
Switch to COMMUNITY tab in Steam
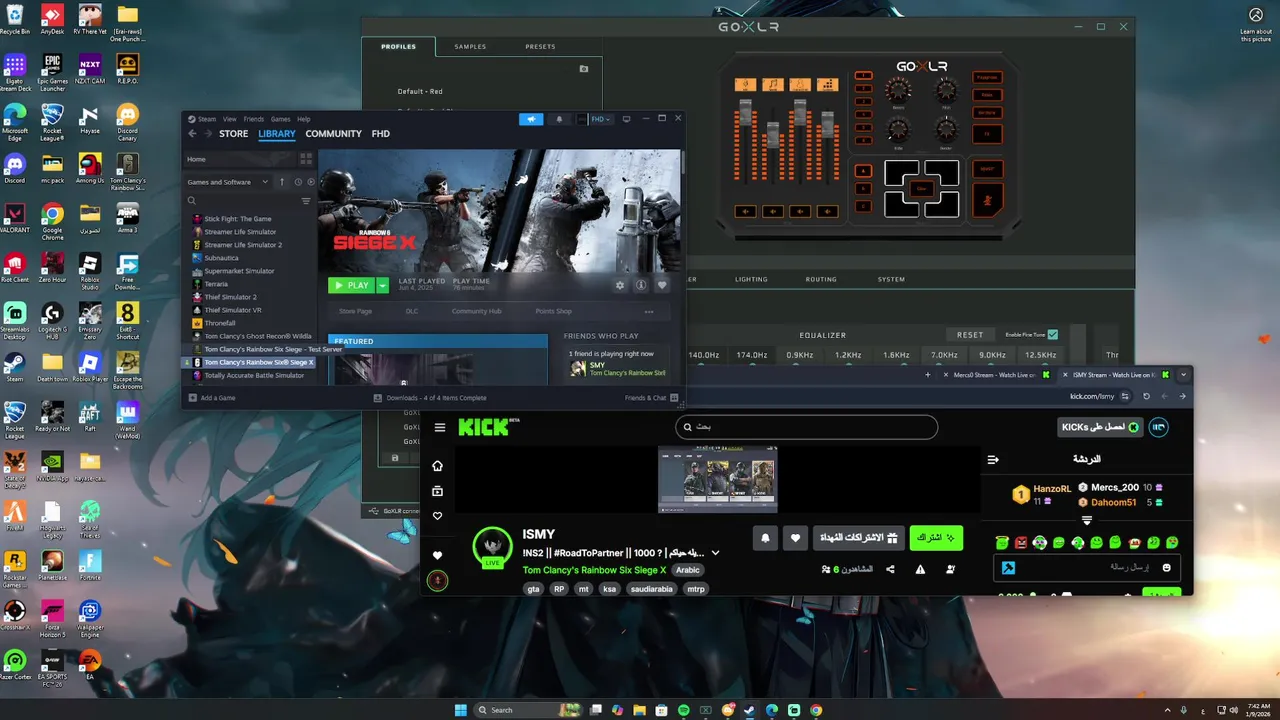coord(333,134)
